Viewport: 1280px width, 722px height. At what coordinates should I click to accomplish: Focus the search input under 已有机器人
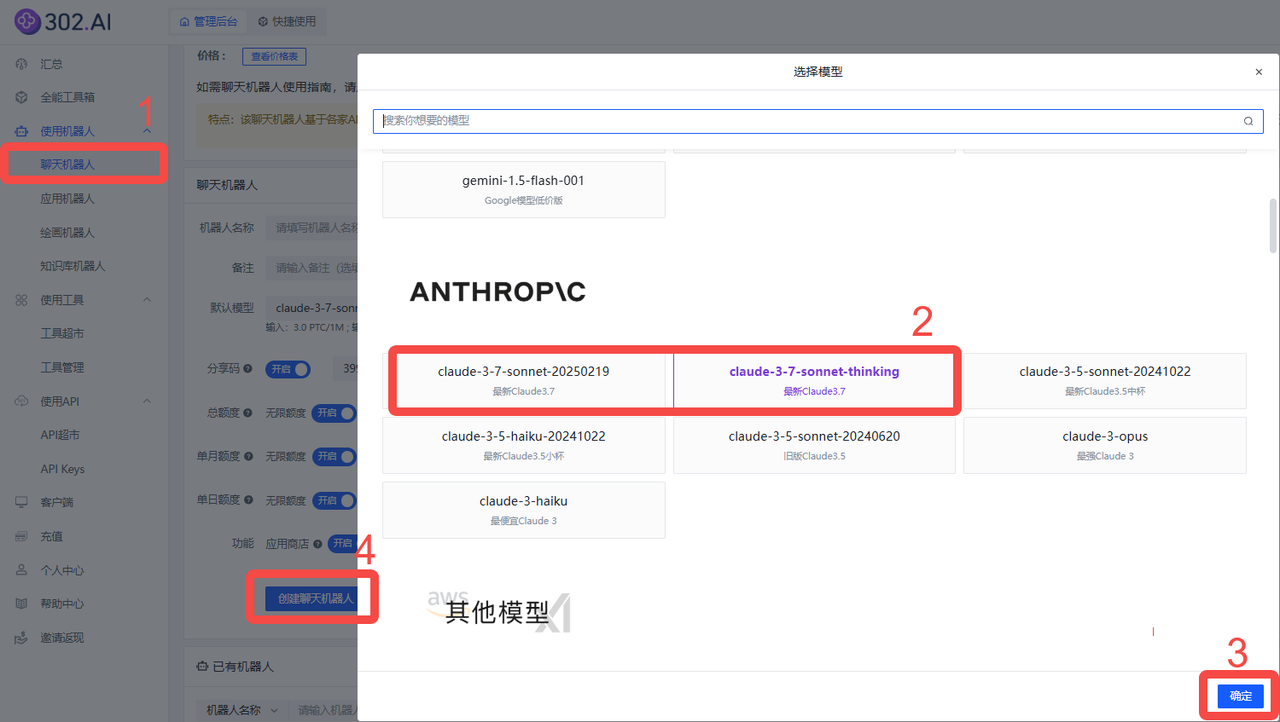(325, 710)
